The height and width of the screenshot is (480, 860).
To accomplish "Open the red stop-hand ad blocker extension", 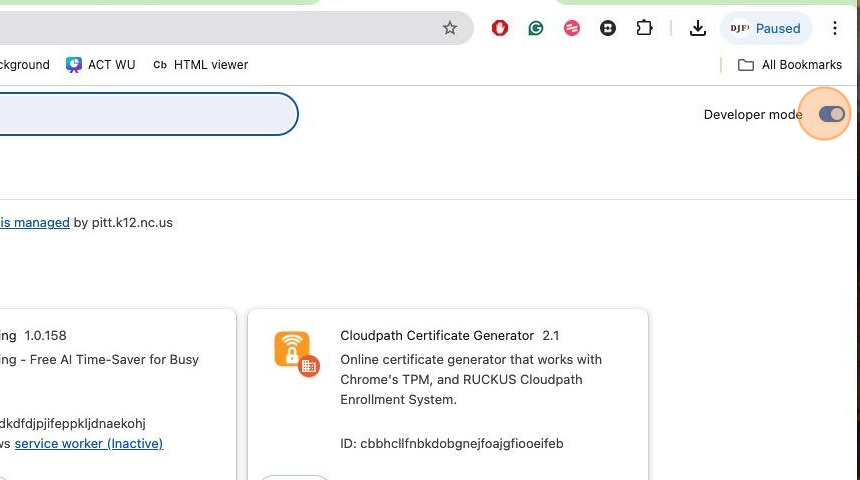I will coord(500,28).
